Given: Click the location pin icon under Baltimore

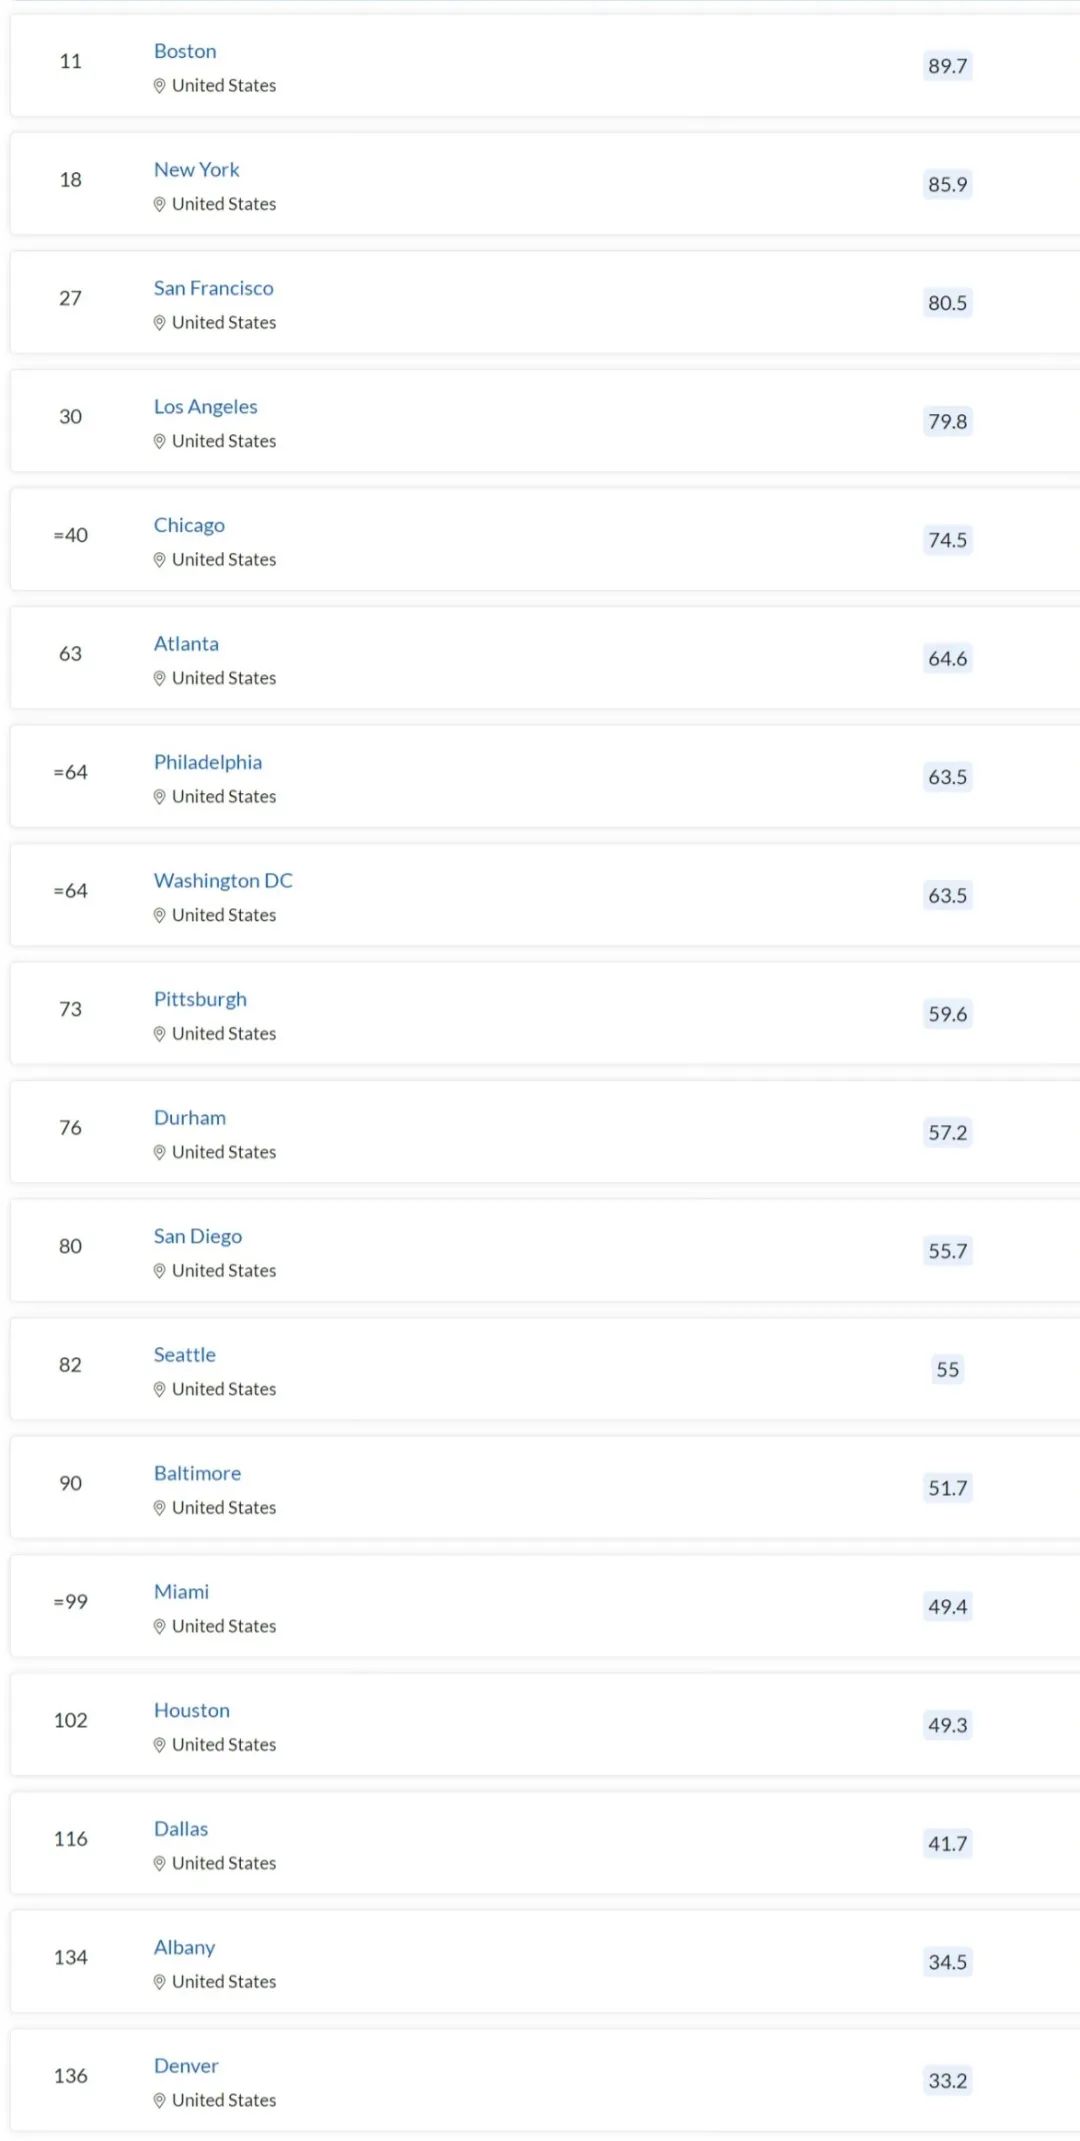Looking at the screenshot, I should coord(159,1508).
